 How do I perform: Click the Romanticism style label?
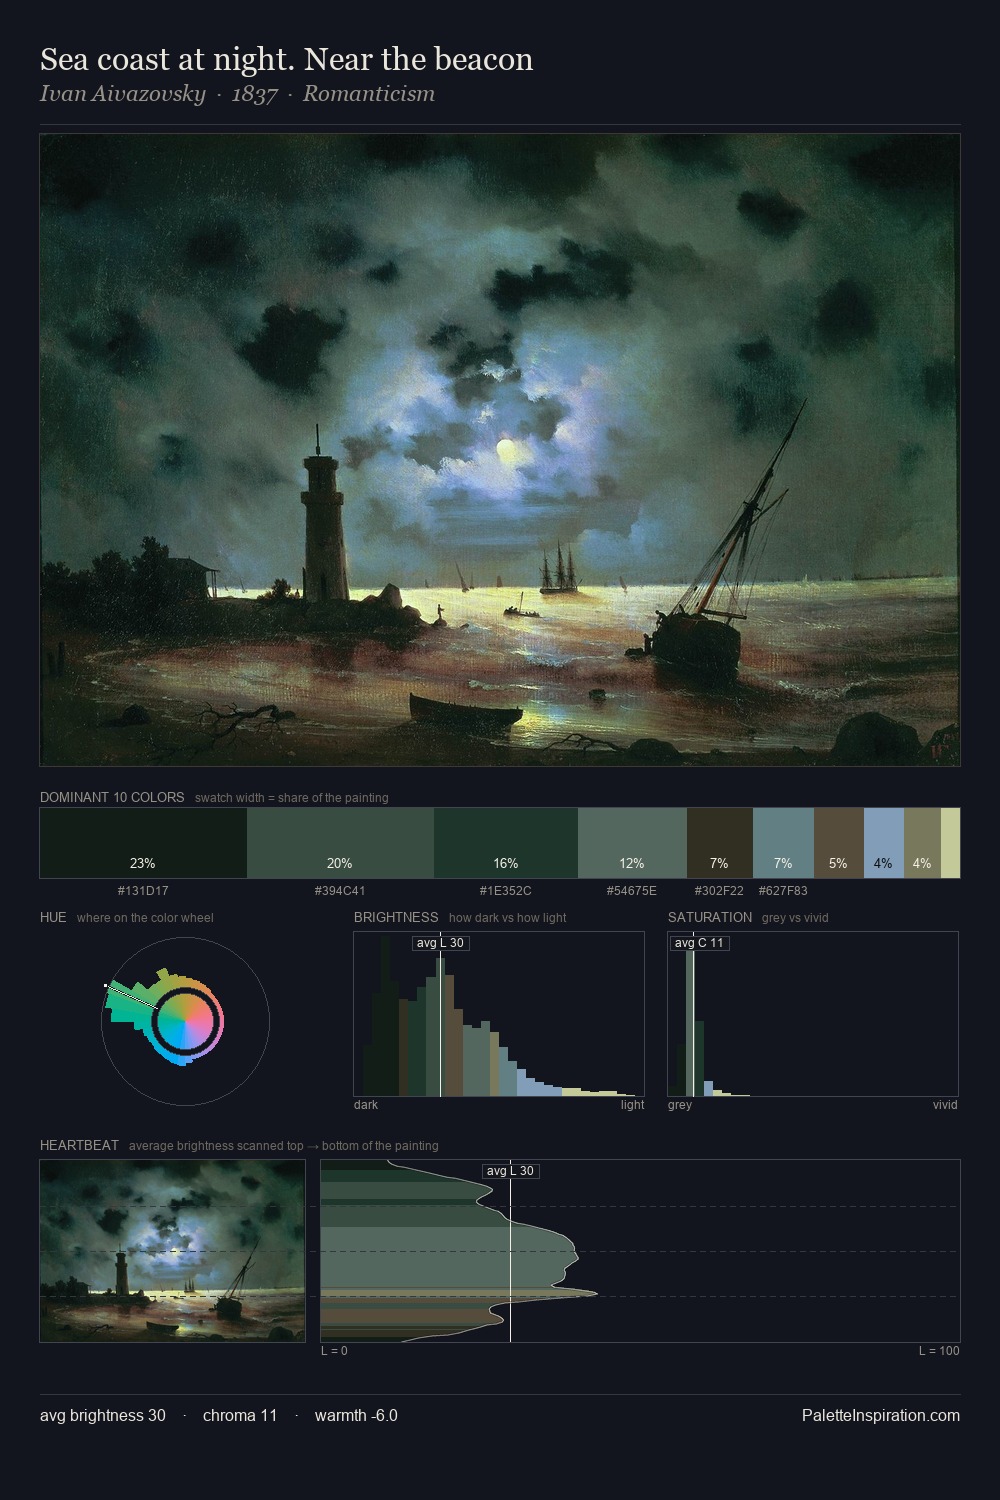(369, 93)
